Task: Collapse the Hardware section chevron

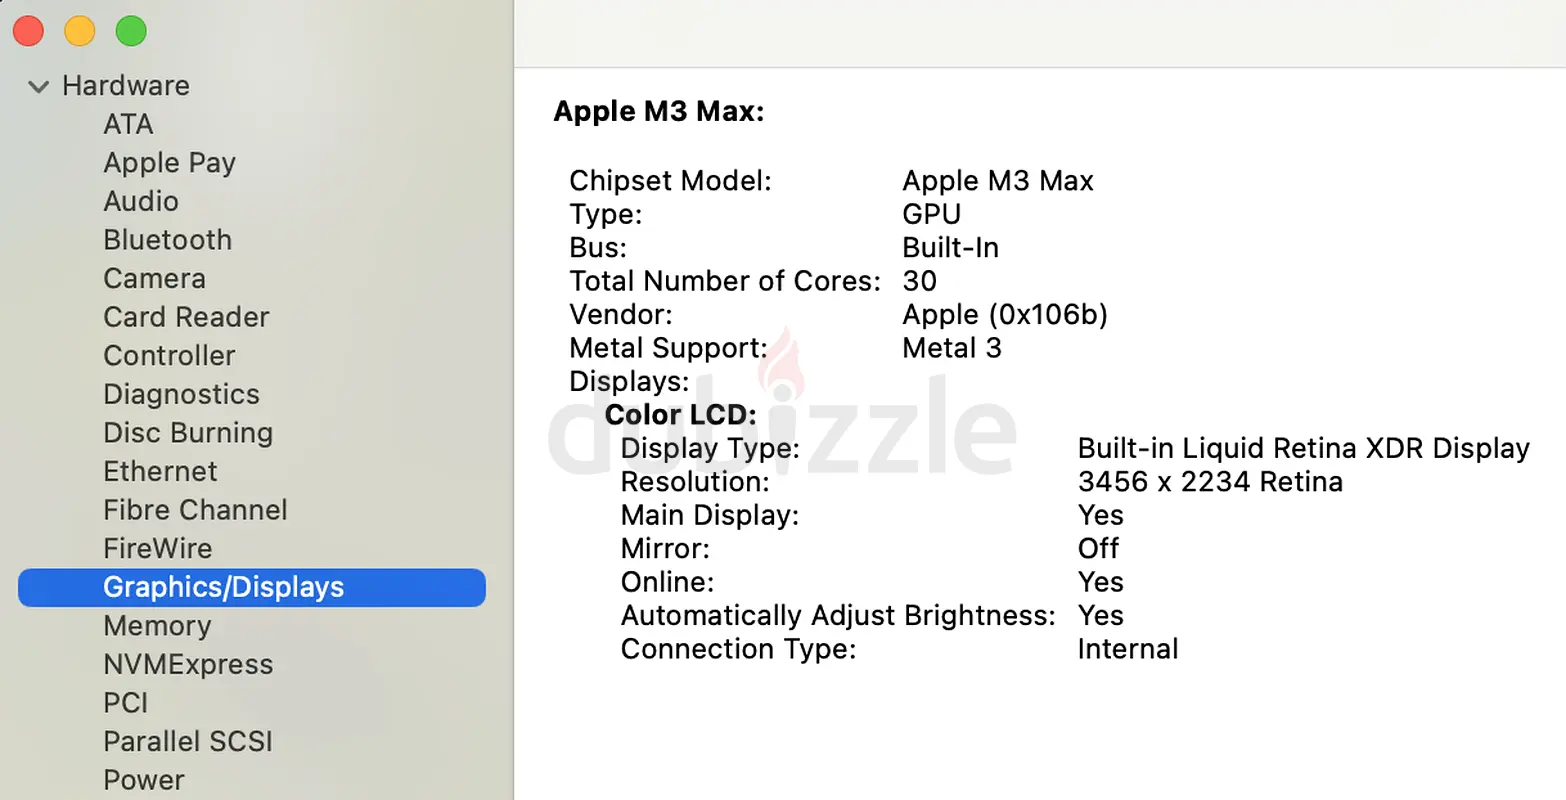Action: click(x=39, y=87)
